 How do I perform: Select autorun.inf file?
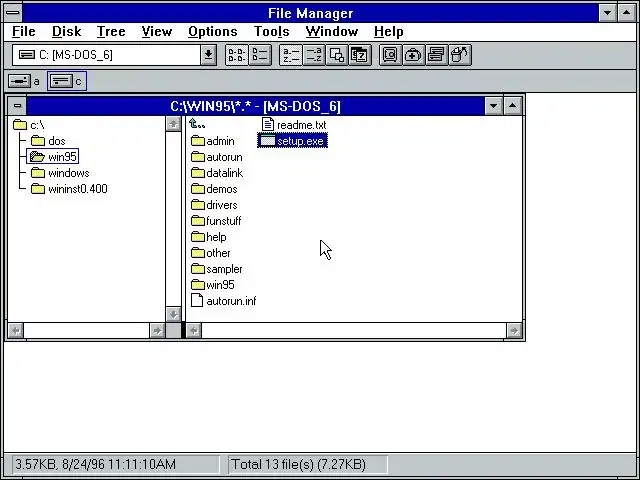tap(224, 301)
